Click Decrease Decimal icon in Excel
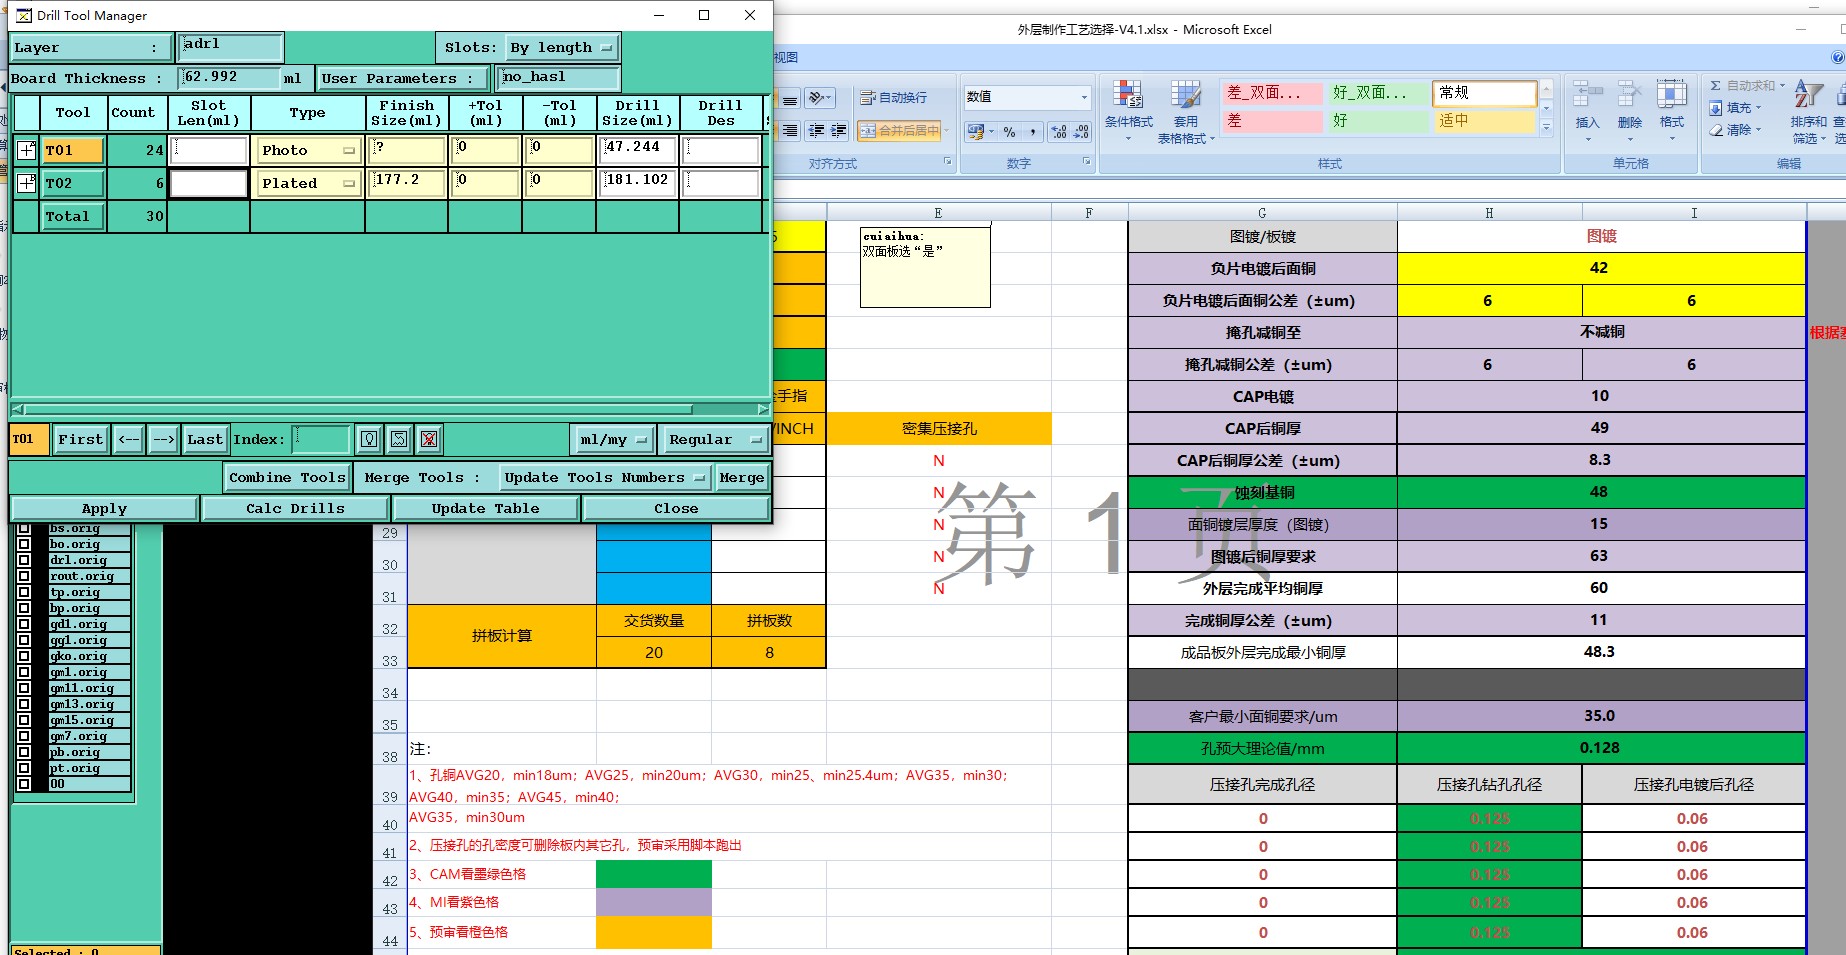 coord(1082,131)
